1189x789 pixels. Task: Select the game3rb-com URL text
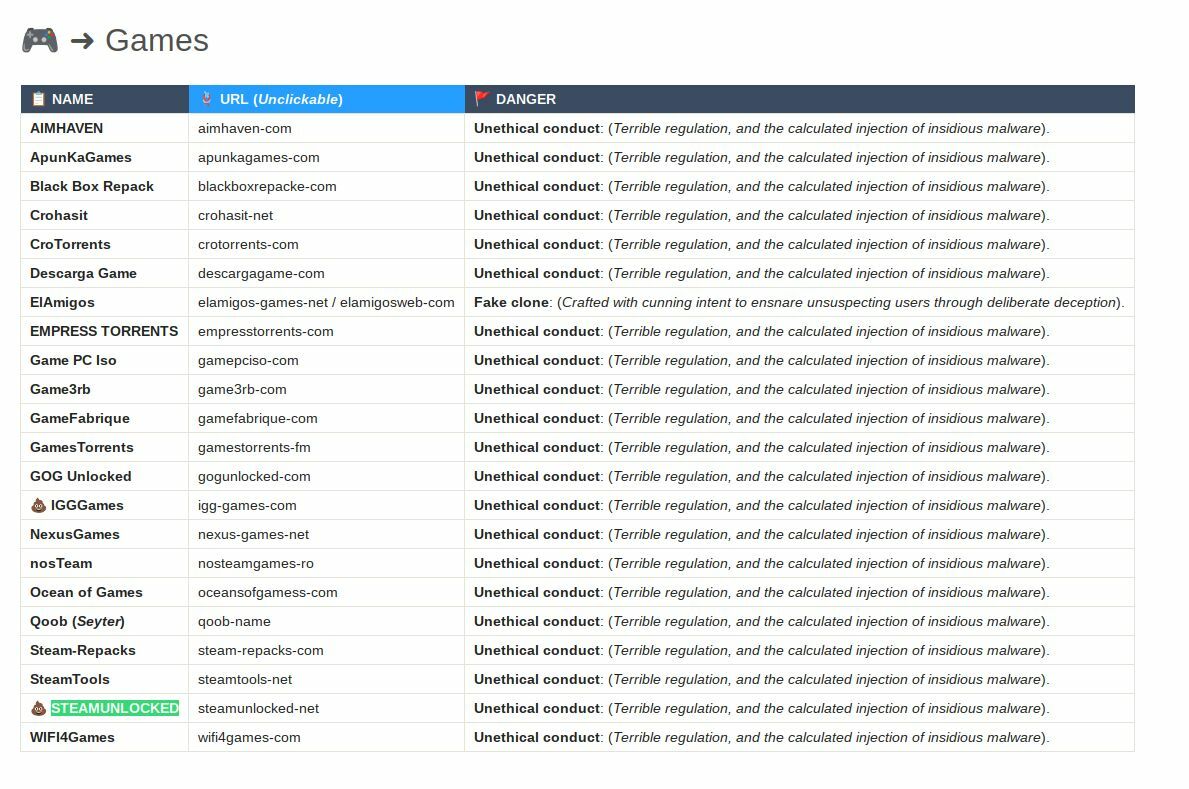tap(242, 390)
